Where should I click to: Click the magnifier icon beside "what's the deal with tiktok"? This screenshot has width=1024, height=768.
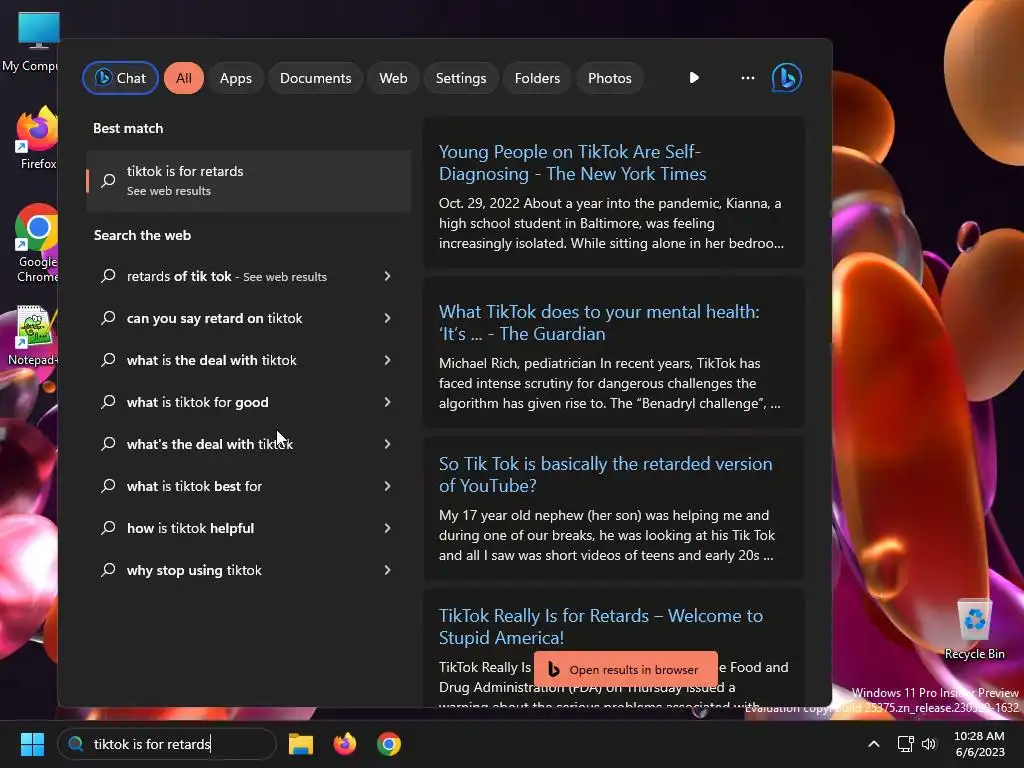click(108, 444)
